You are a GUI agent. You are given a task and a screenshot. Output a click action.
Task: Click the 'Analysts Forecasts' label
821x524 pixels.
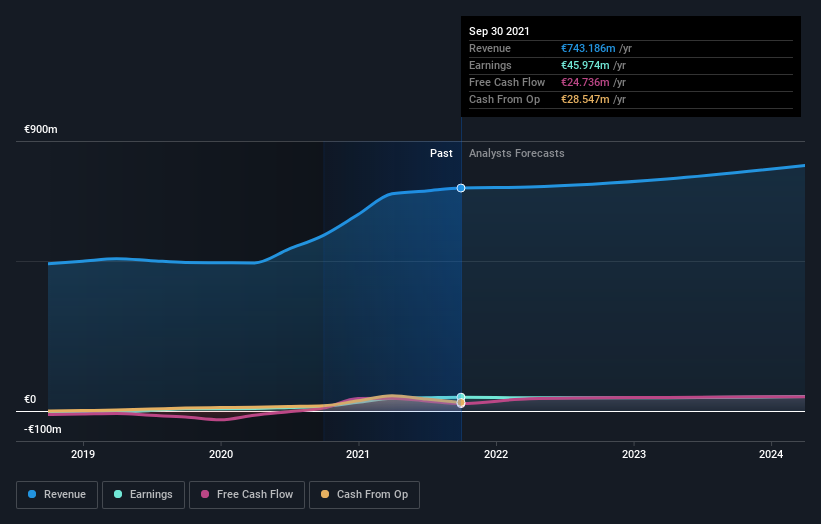[517, 153]
